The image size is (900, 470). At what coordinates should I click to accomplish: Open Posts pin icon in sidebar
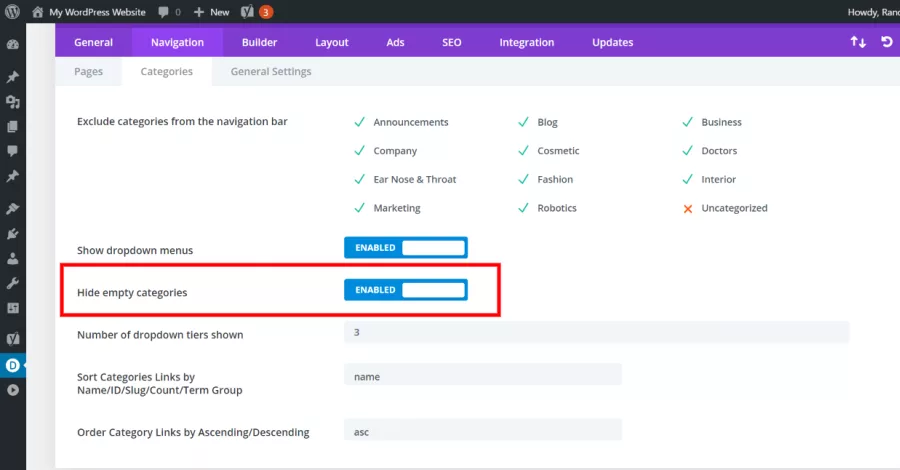[13, 77]
